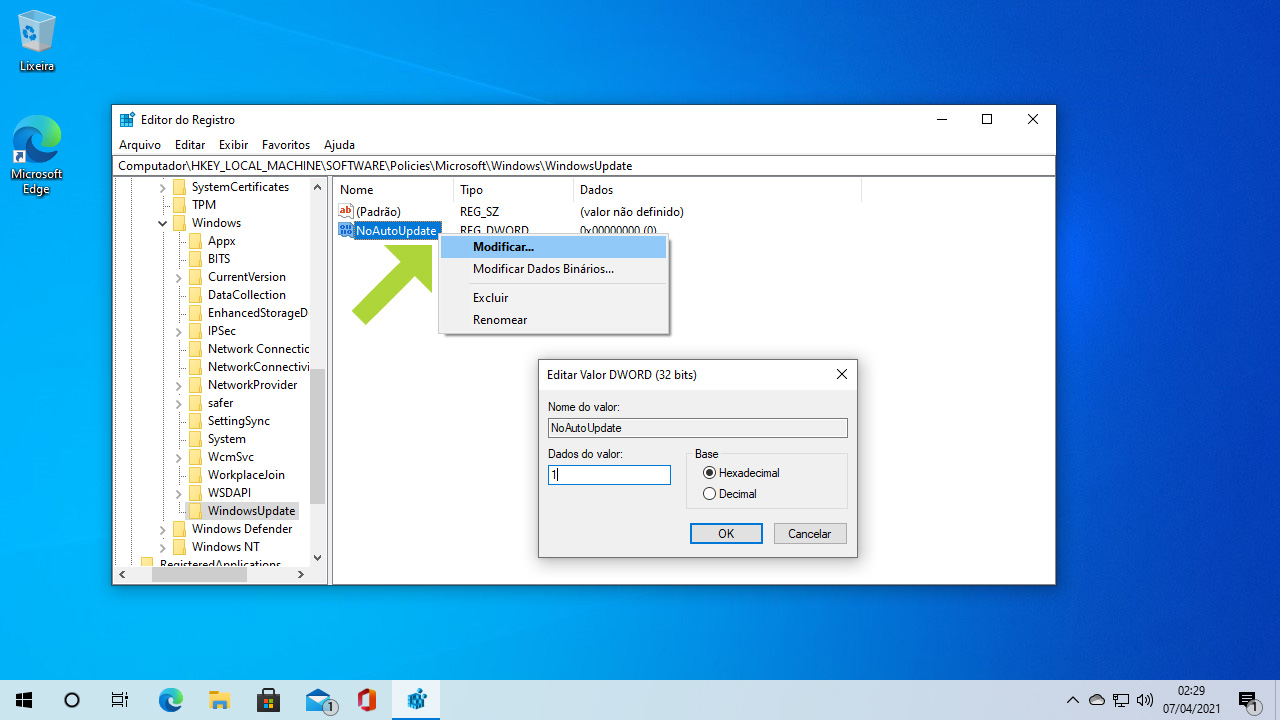Click the Tipo column header
Screen dimensions: 1280x720
(514, 190)
